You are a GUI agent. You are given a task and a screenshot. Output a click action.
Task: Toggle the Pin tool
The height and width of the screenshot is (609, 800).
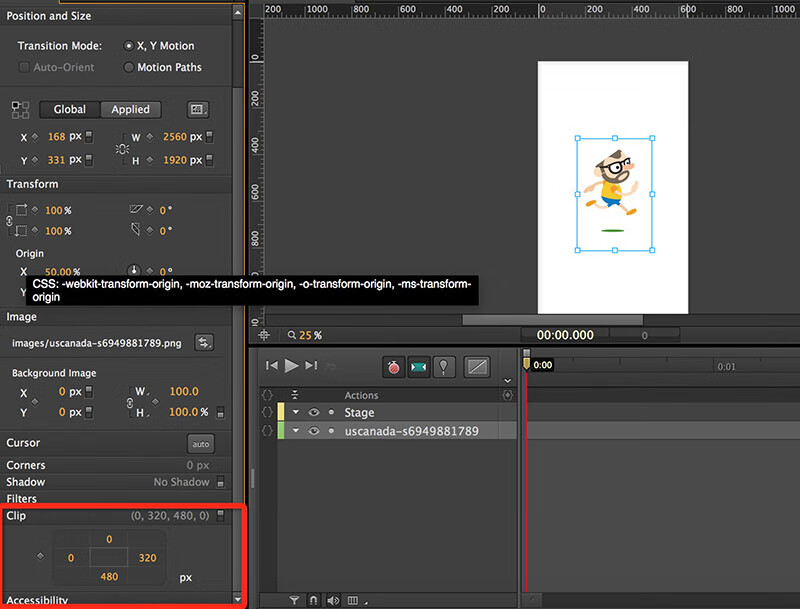click(x=443, y=367)
